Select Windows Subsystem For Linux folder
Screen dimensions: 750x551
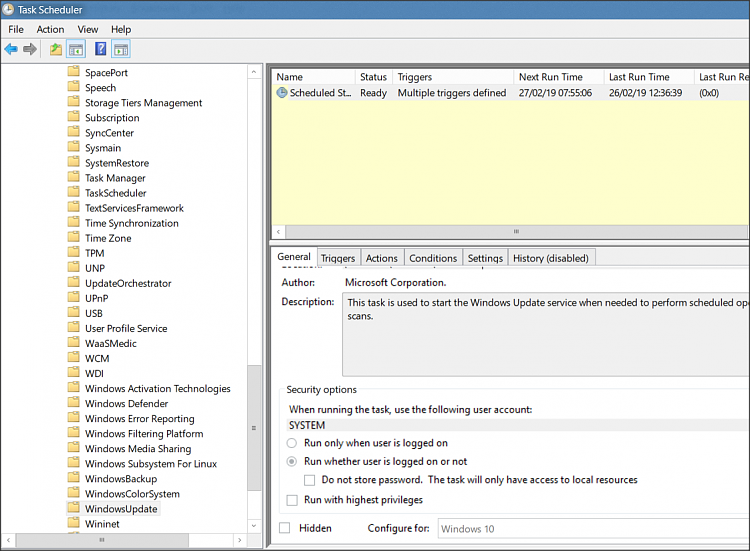click(x=151, y=463)
